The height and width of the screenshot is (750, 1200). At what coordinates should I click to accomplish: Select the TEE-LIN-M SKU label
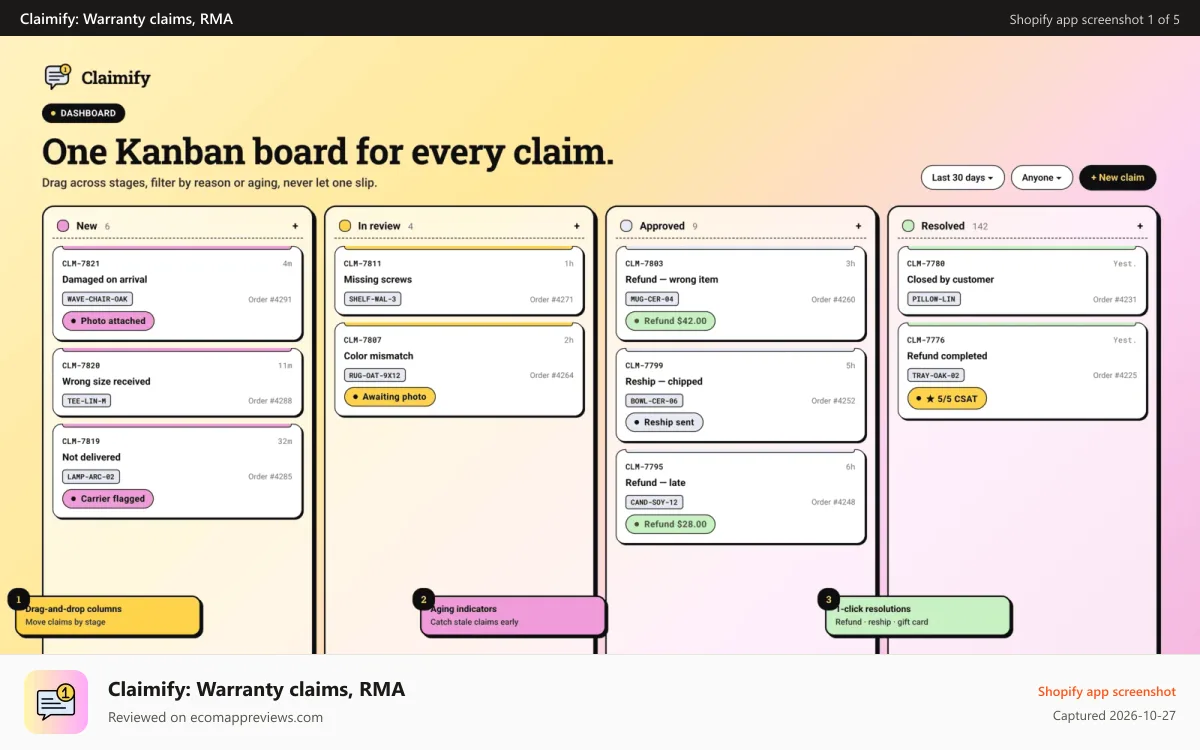point(87,401)
